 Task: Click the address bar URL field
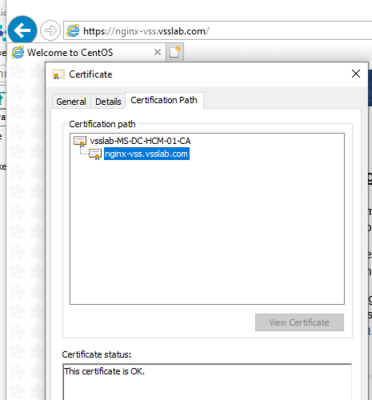pyautogui.click(x=218, y=31)
